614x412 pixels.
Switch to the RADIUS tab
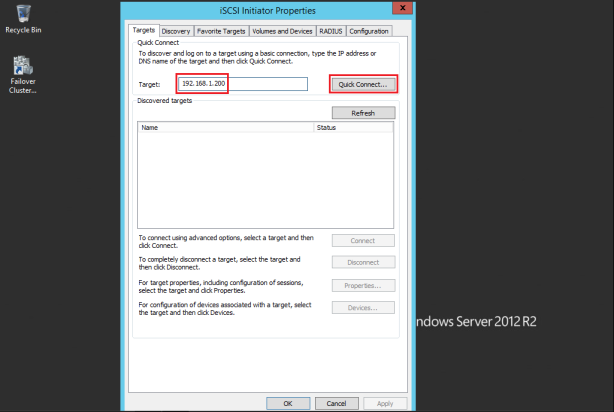331,31
